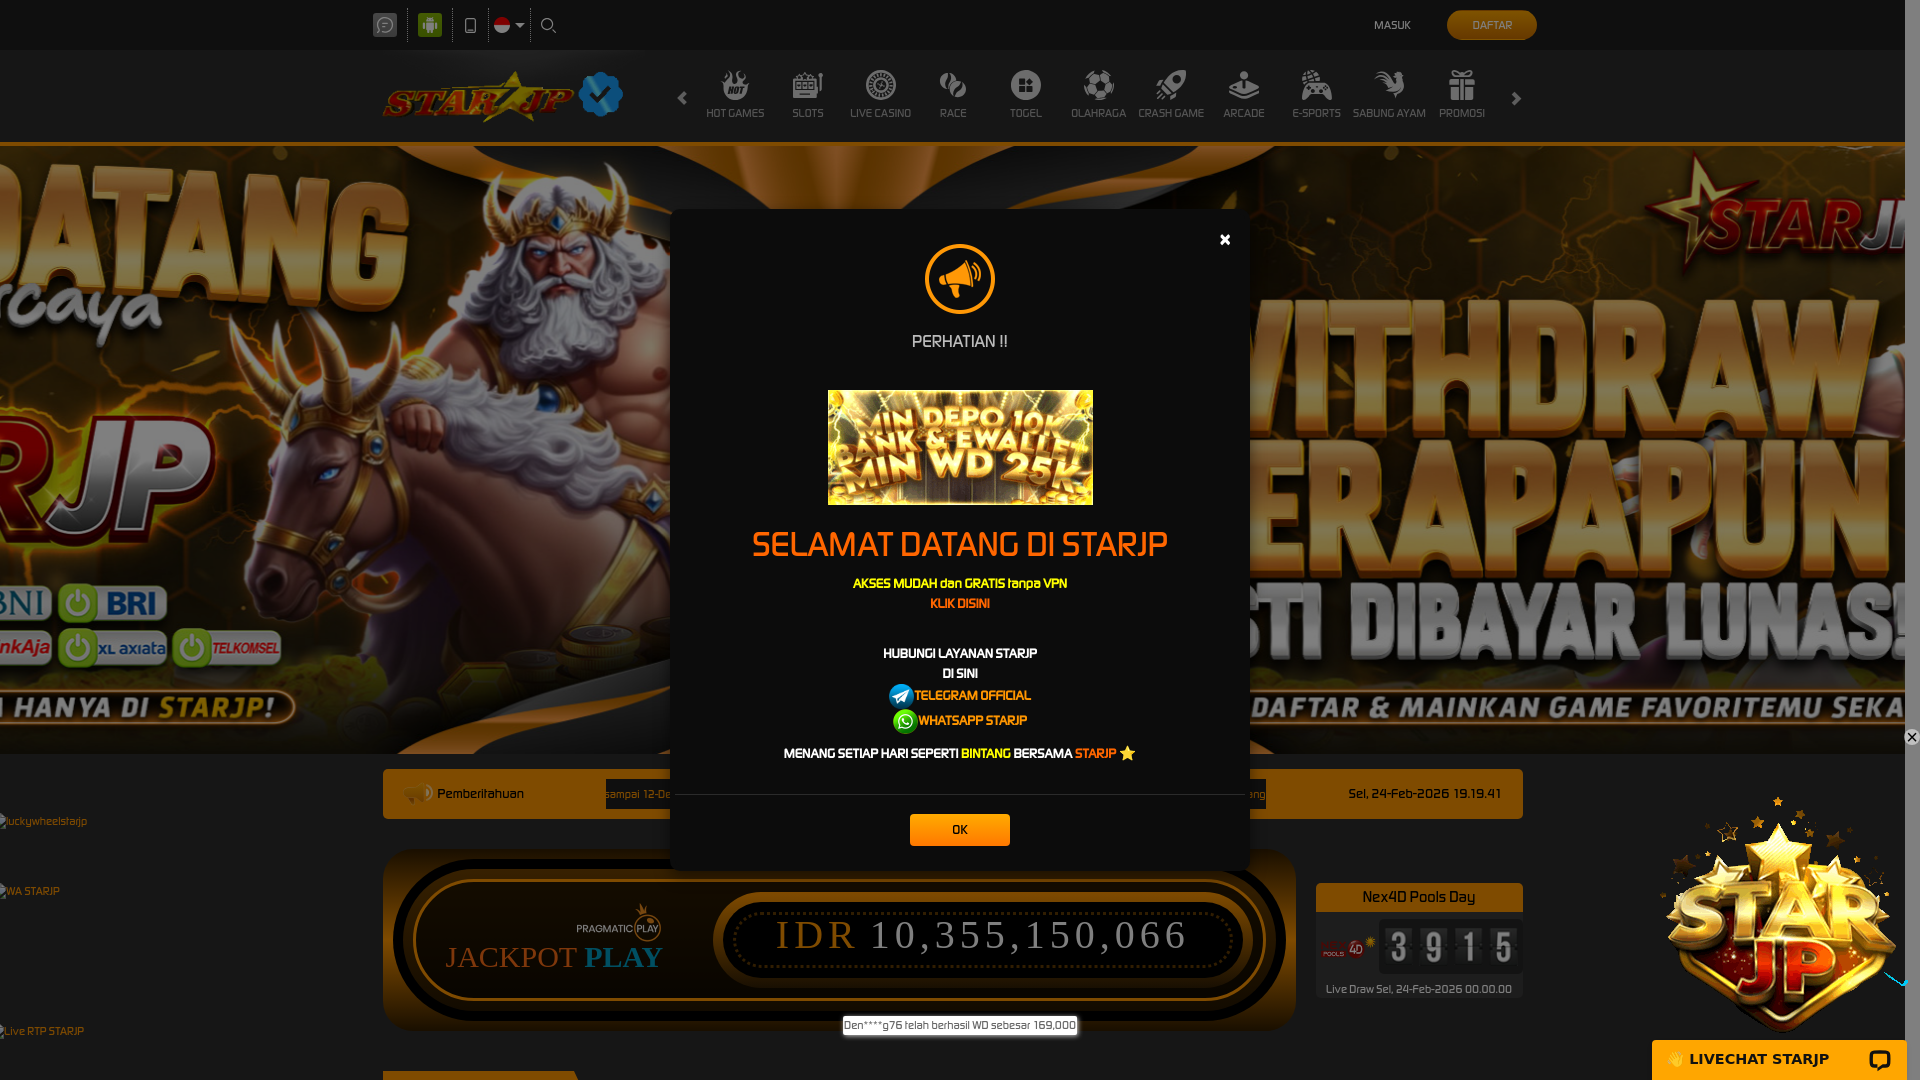
Task: Click the Pragmatic Play jackpot logo
Action: click(x=619, y=923)
